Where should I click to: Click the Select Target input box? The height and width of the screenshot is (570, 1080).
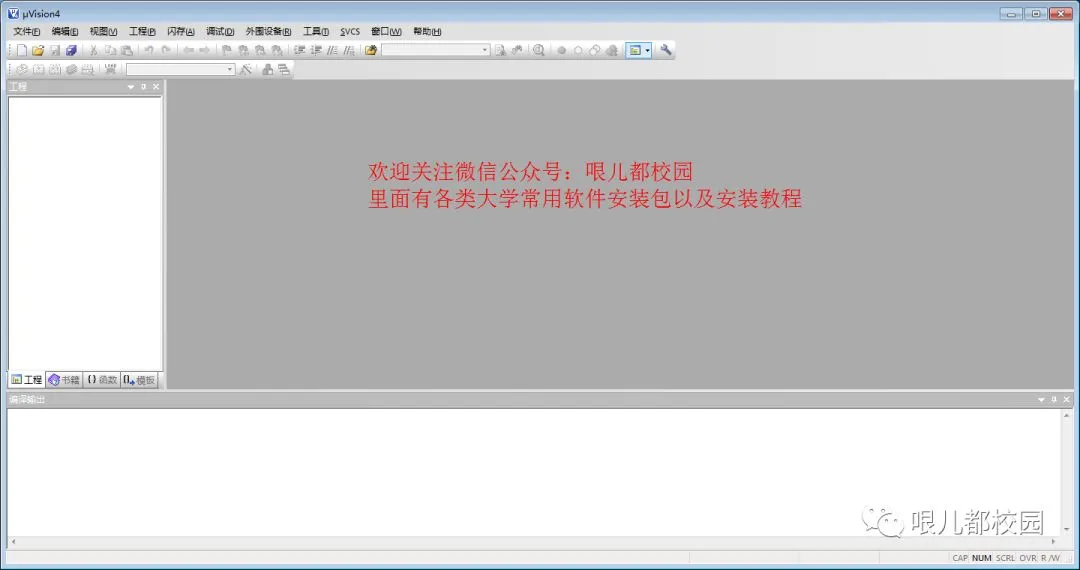176,69
